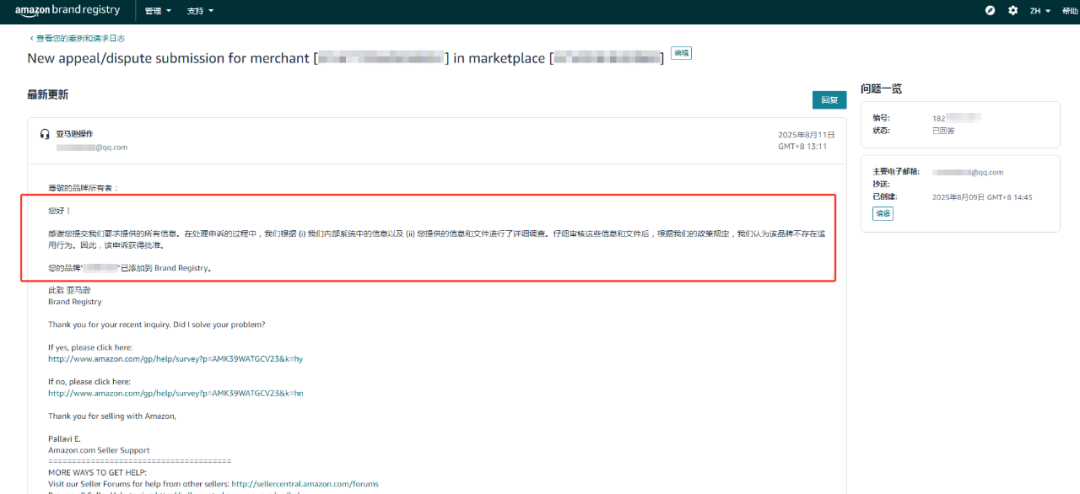The width and height of the screenshot is (1080, 494).
Task: Expand the ZH language selector
Action: (1039, 11)
